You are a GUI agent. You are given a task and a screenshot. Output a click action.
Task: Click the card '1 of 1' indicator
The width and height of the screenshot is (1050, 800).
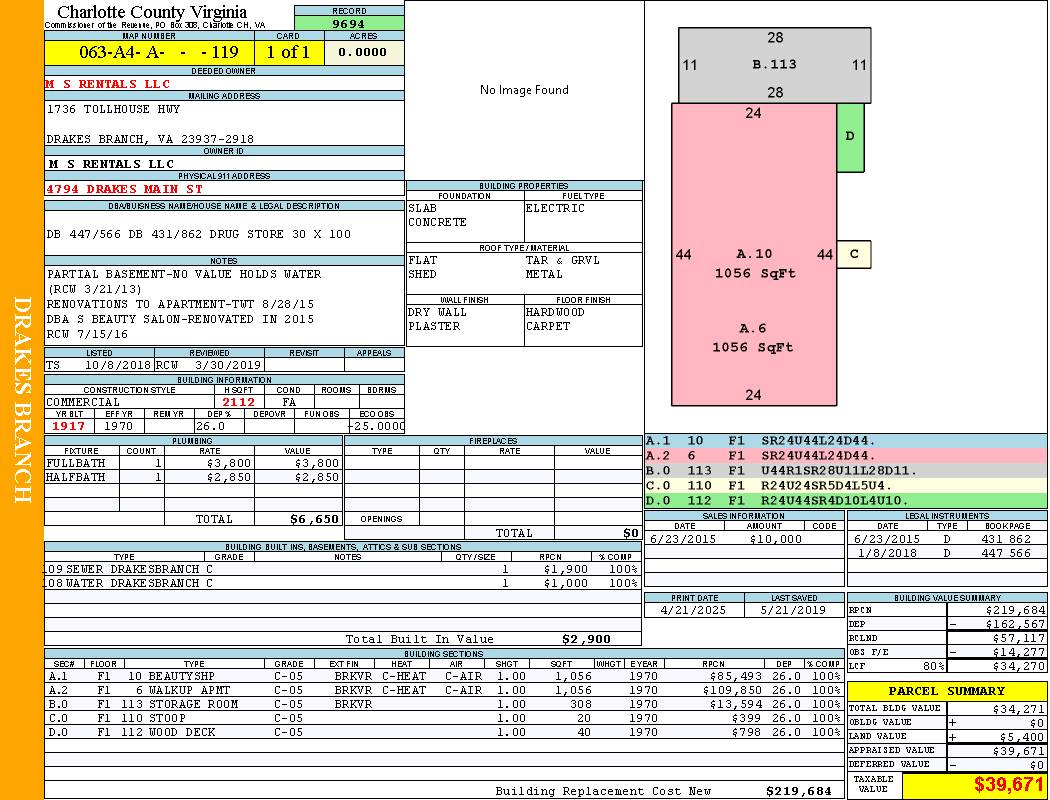click(x=289, y=53)
